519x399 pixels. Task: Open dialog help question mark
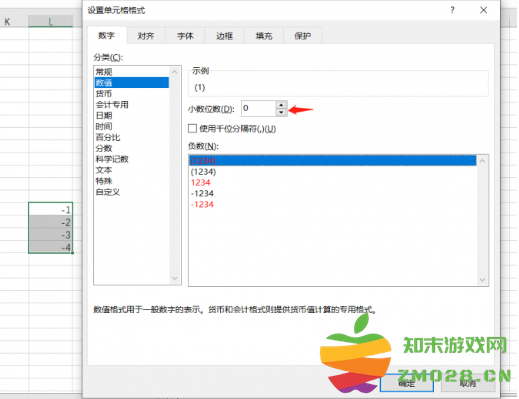coord(452,10)
